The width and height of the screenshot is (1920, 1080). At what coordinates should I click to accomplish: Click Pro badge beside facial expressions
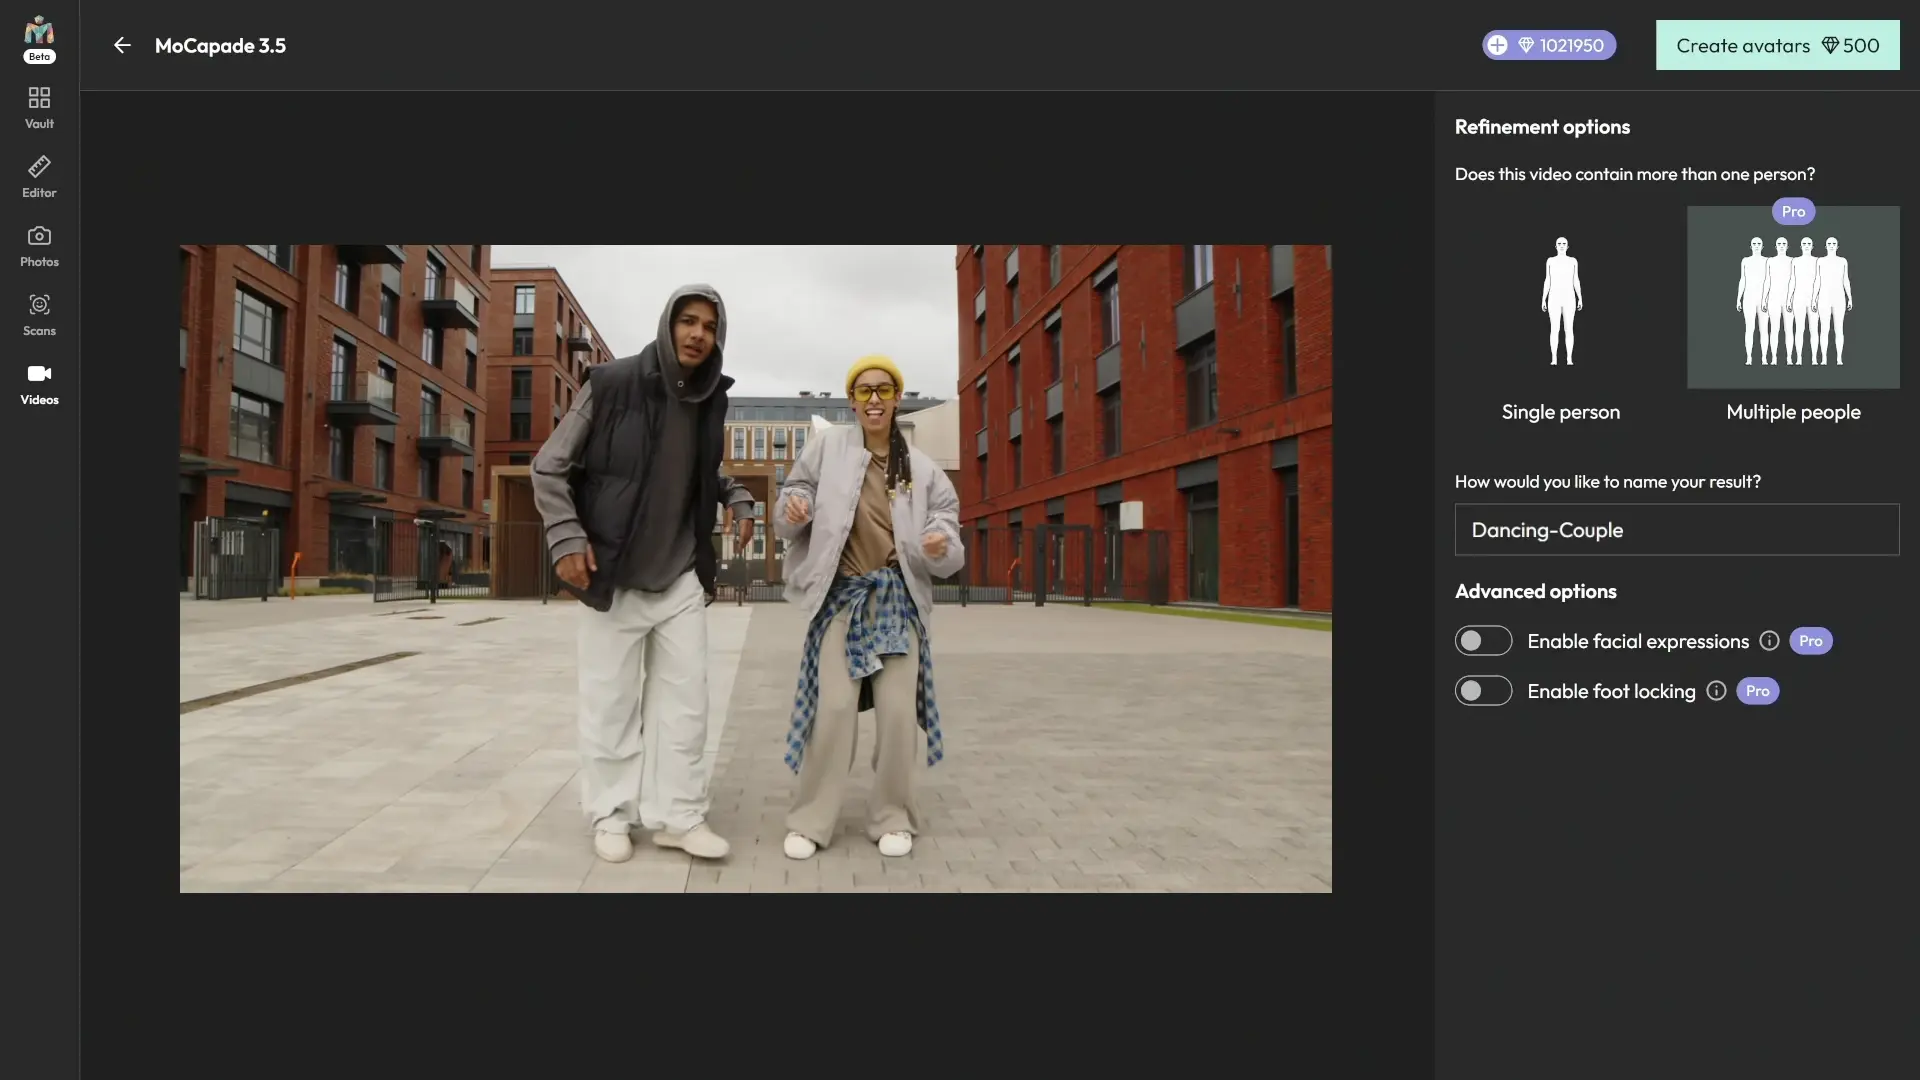[x=1810, y=641]
